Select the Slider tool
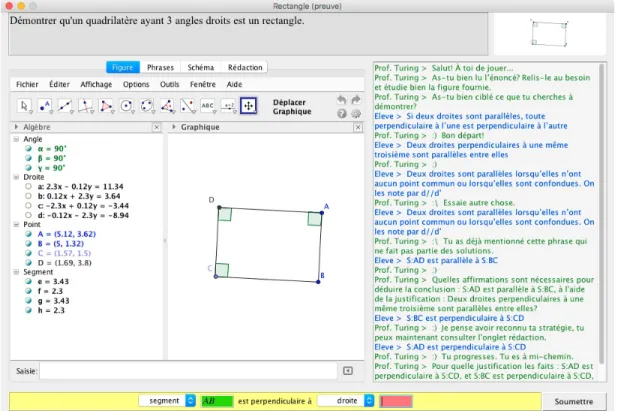Screen dimensions: 618x411 229,106
